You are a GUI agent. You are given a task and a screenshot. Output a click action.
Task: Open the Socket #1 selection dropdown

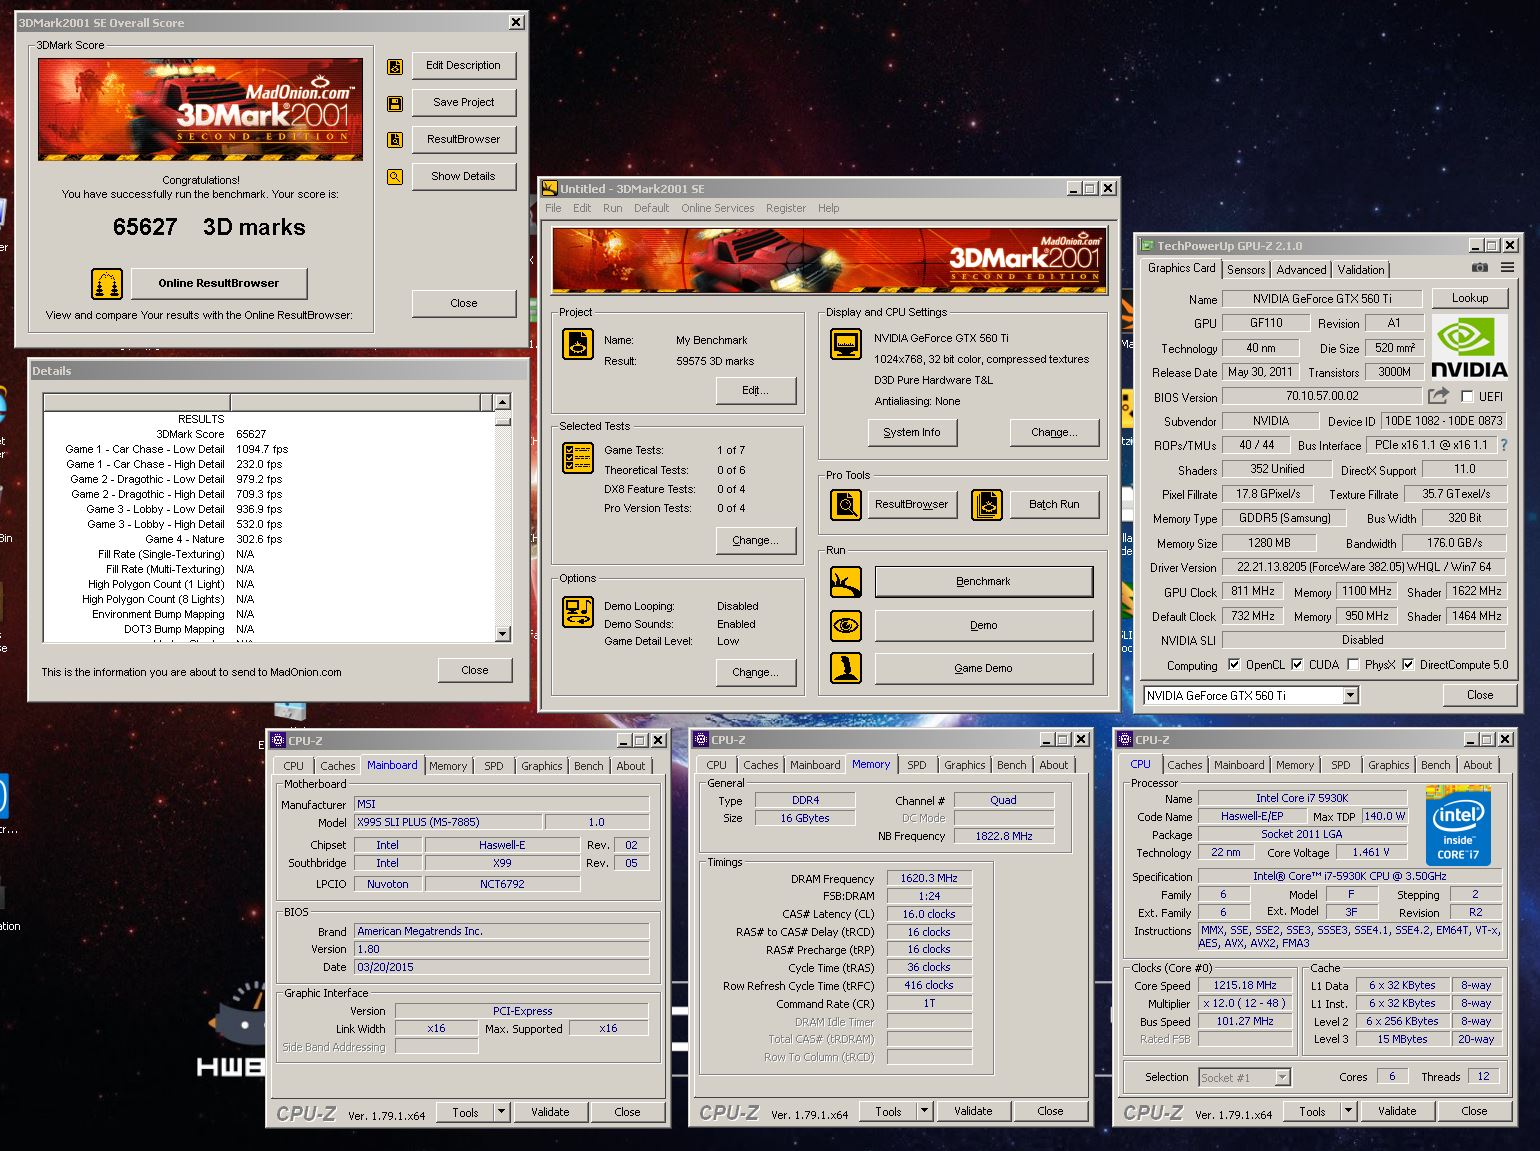[x=1282, y=1077]
